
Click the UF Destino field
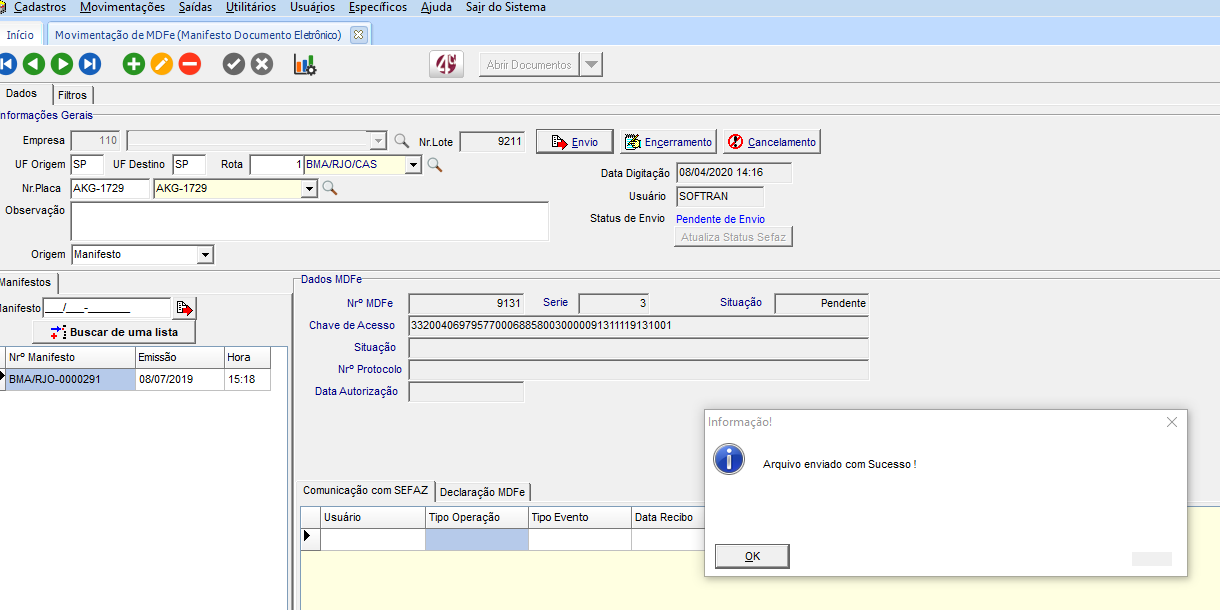(188, 164)
